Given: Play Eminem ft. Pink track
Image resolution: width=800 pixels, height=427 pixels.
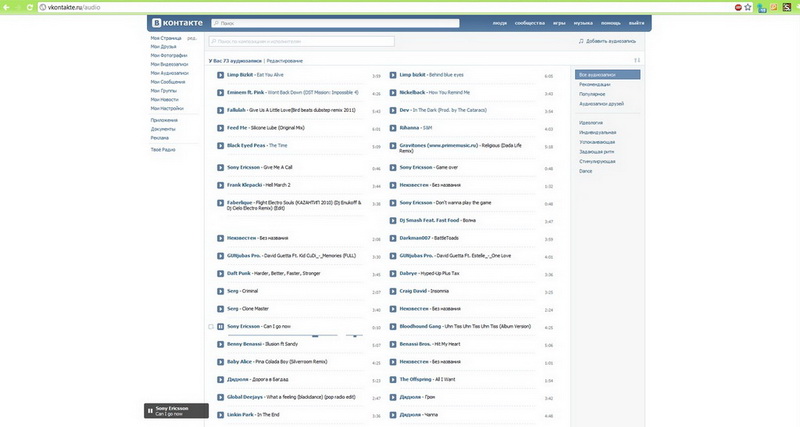Looking at the screenshot, I should point(220,93).
